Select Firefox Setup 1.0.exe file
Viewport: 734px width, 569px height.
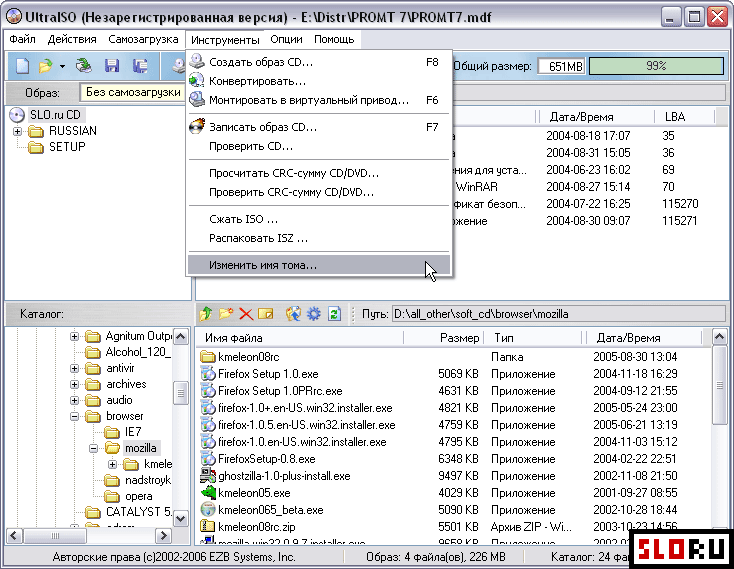(x=259, y=374)
